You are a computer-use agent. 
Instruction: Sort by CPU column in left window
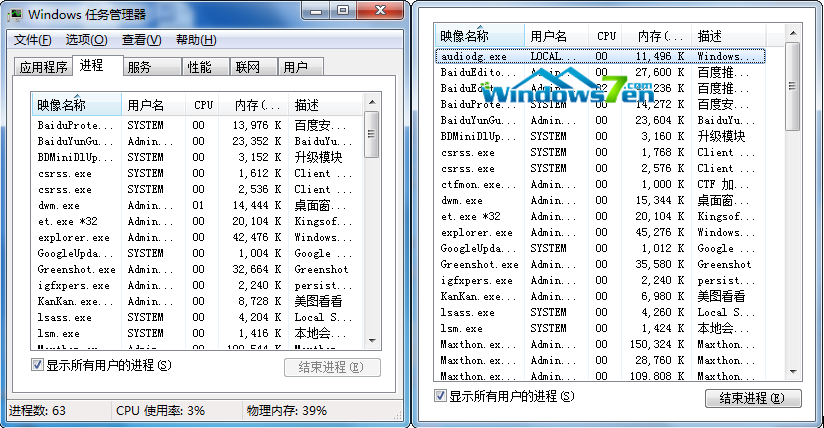coord(202,105)
